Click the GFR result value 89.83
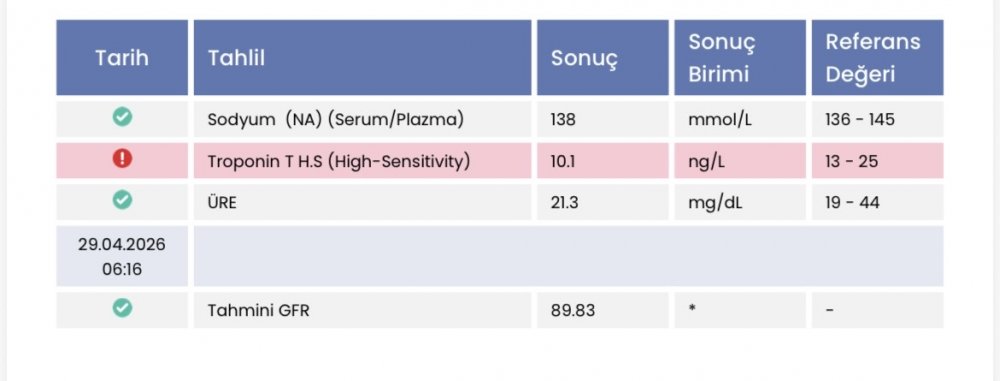 click(x=573, y=310)
